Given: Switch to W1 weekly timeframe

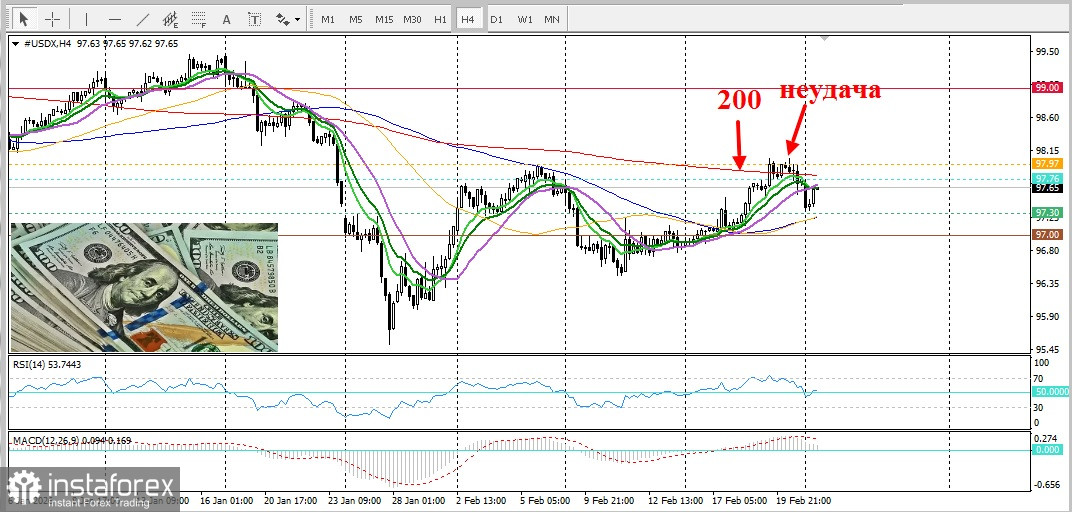Looking at the screenshot, I should click(525, 20).
